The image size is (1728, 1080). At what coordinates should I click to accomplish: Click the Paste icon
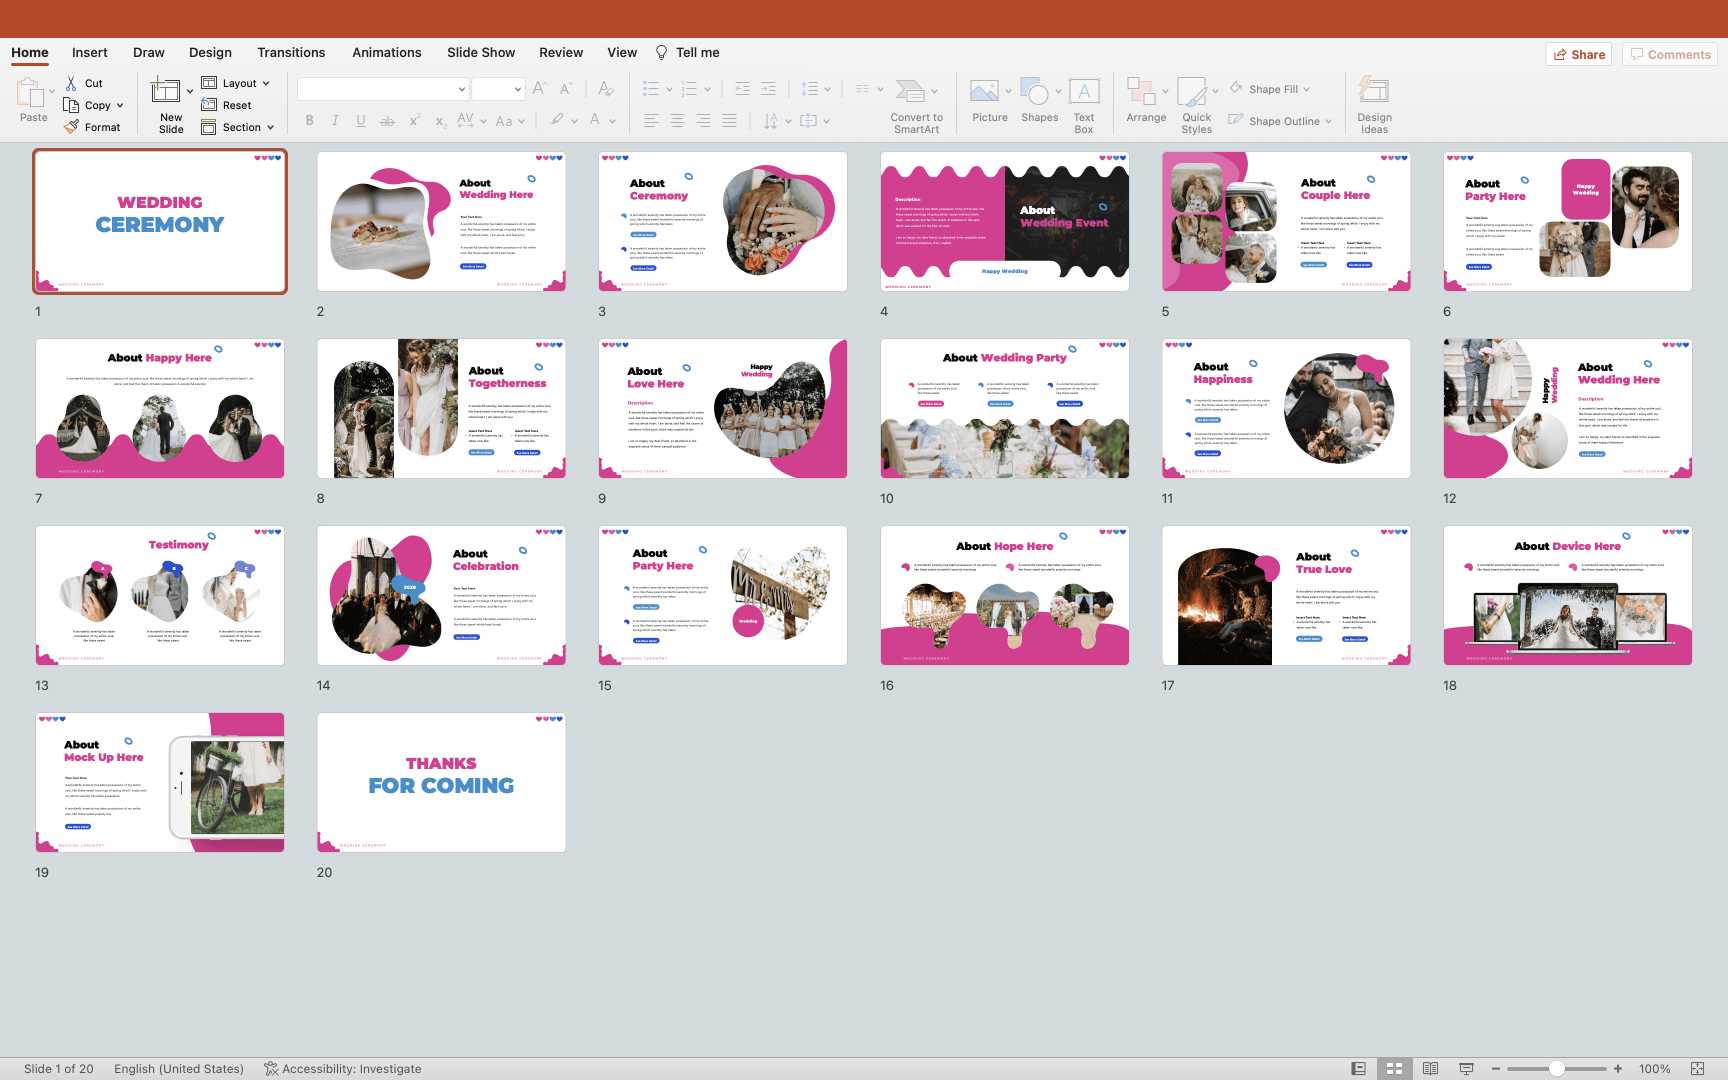[x=30, y=93]
